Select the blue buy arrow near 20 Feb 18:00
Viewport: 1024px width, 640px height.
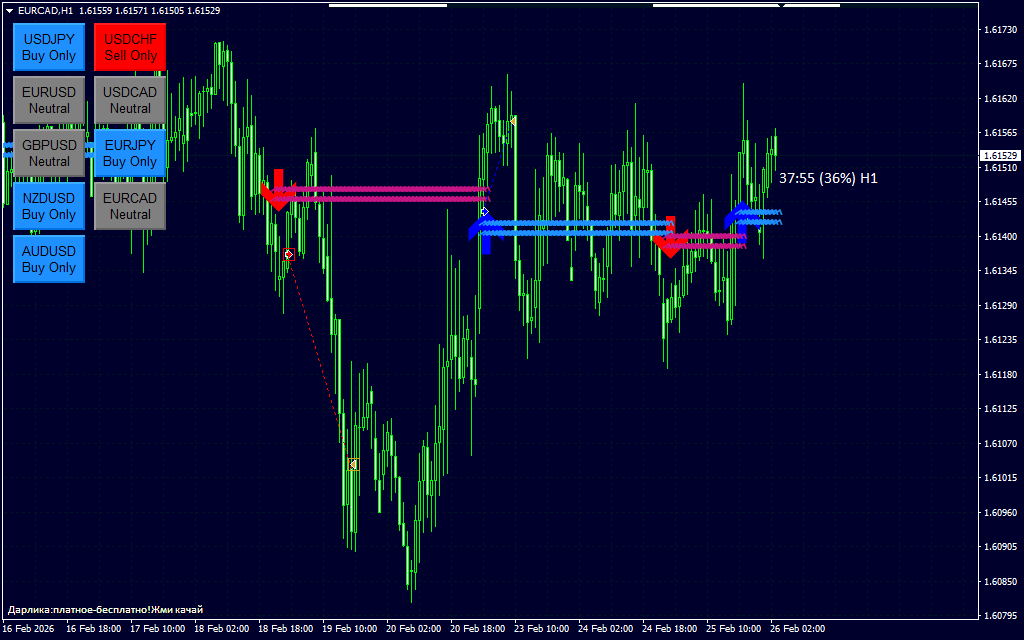pos(485,235)
